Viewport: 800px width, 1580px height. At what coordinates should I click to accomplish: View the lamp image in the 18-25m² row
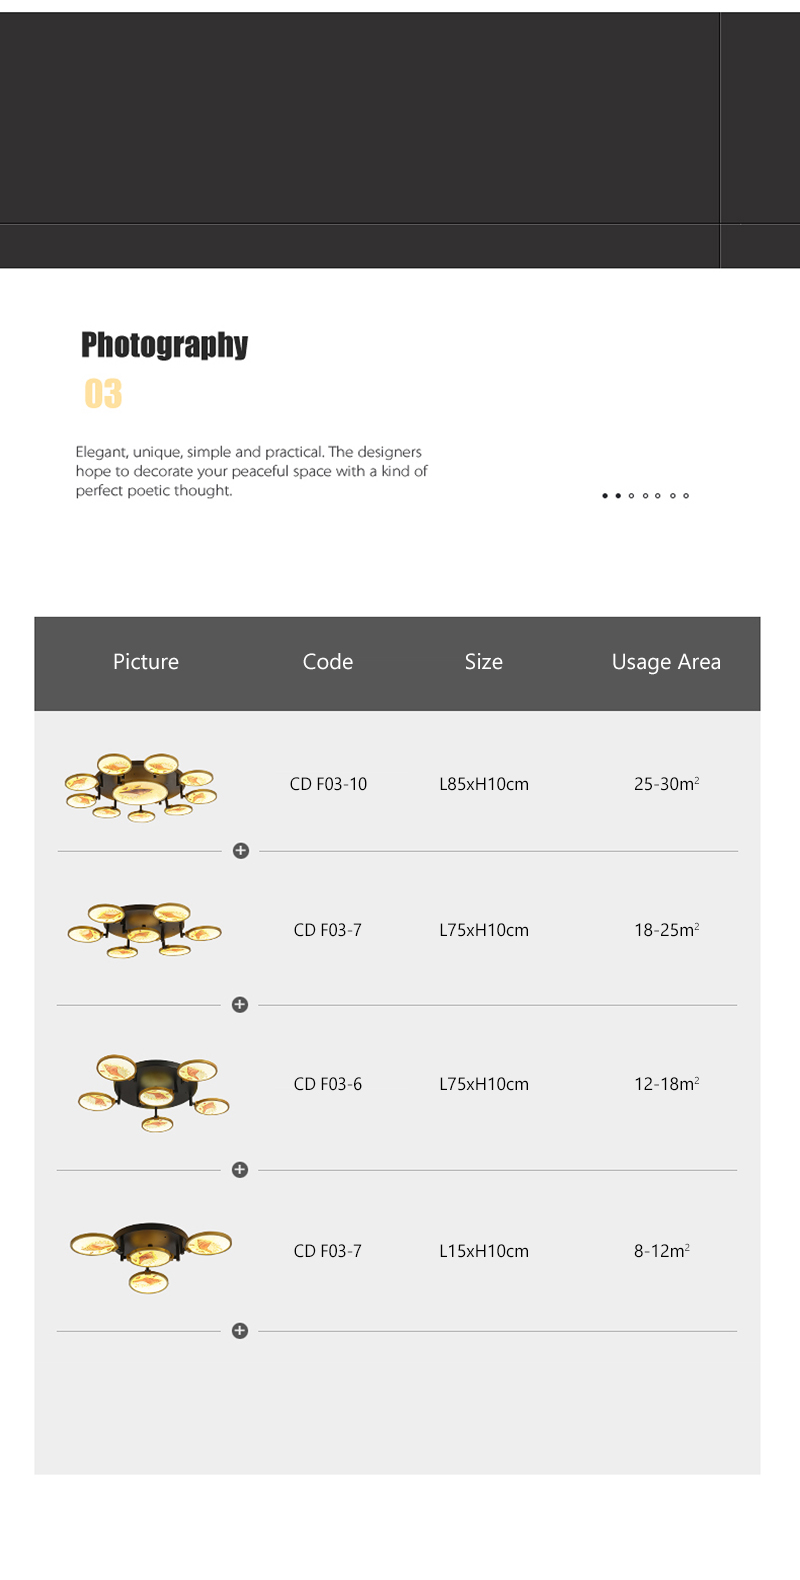(x=144, y=931)
